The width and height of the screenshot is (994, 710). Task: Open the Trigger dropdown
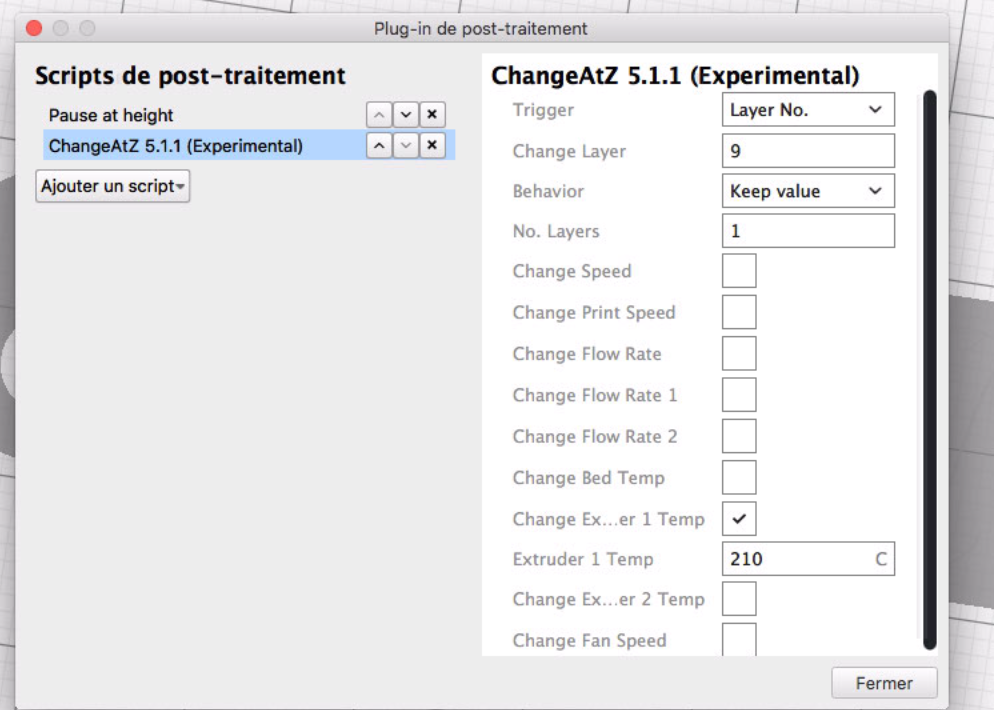(807, 110)
